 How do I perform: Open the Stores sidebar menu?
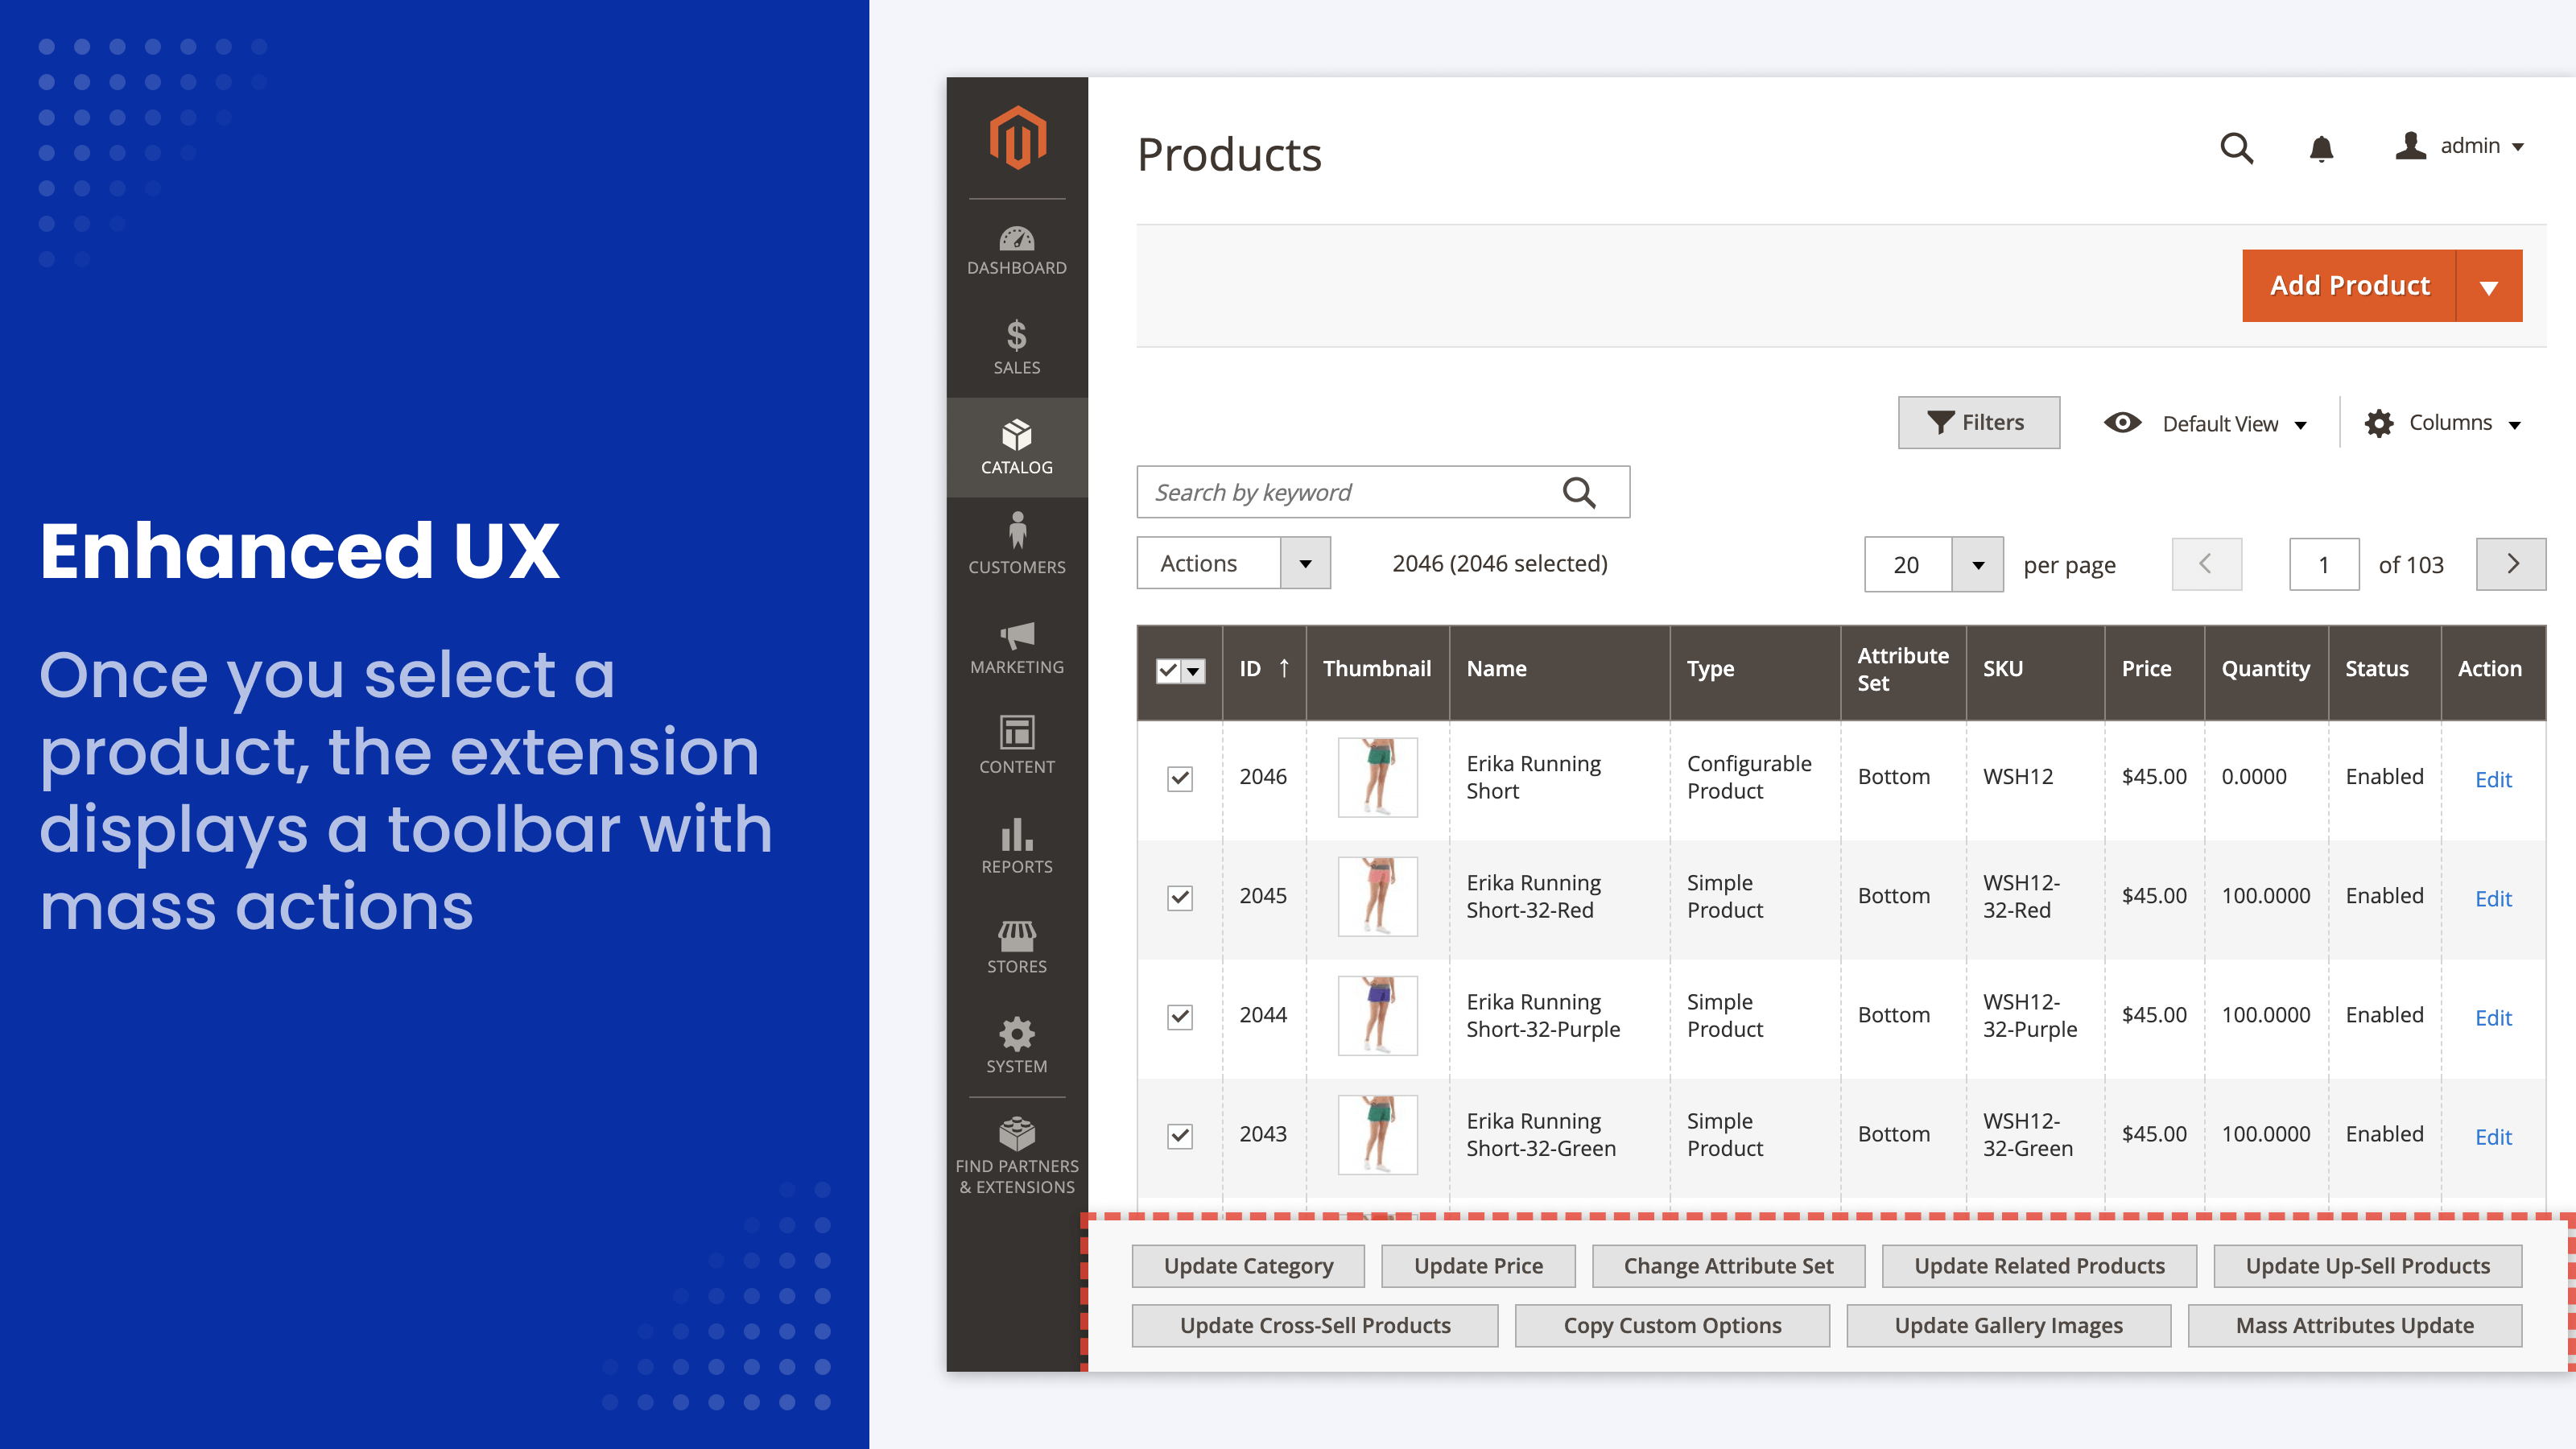(x=1017, y=947)
